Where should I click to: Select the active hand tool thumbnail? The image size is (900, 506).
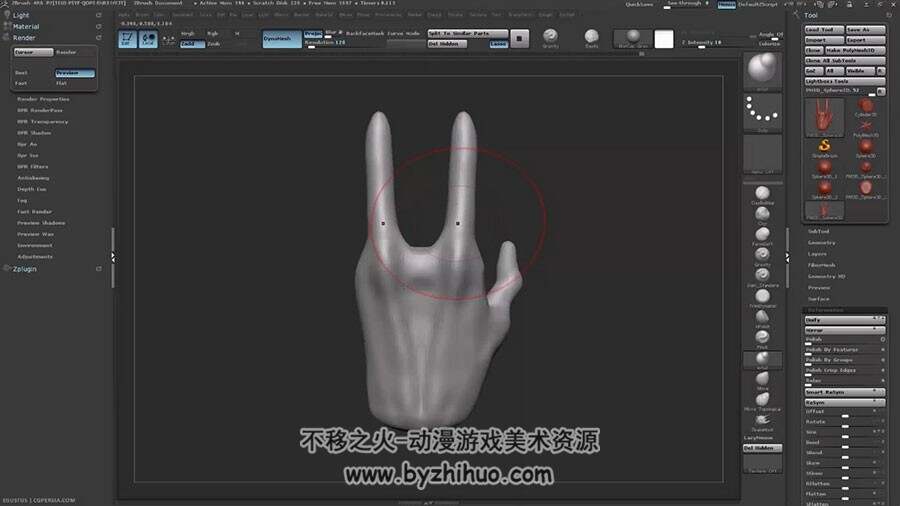tap(824, 118)
